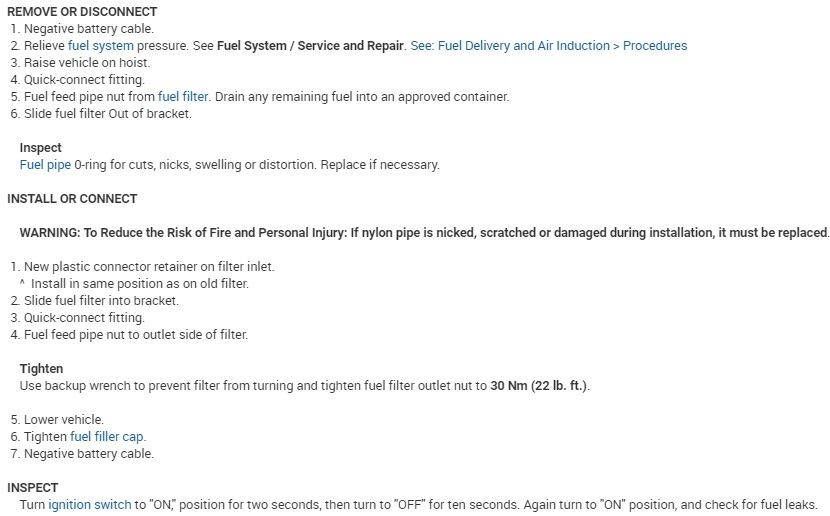Click the "New plastic connector retainer on filter inlet" step
Image resolution: width=830 pixels, height=516 pixels.
click(148, 267)
